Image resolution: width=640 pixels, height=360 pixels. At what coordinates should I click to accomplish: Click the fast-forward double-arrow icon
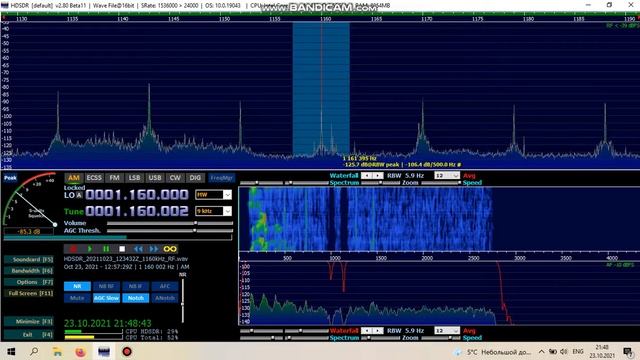click(154, 249)
